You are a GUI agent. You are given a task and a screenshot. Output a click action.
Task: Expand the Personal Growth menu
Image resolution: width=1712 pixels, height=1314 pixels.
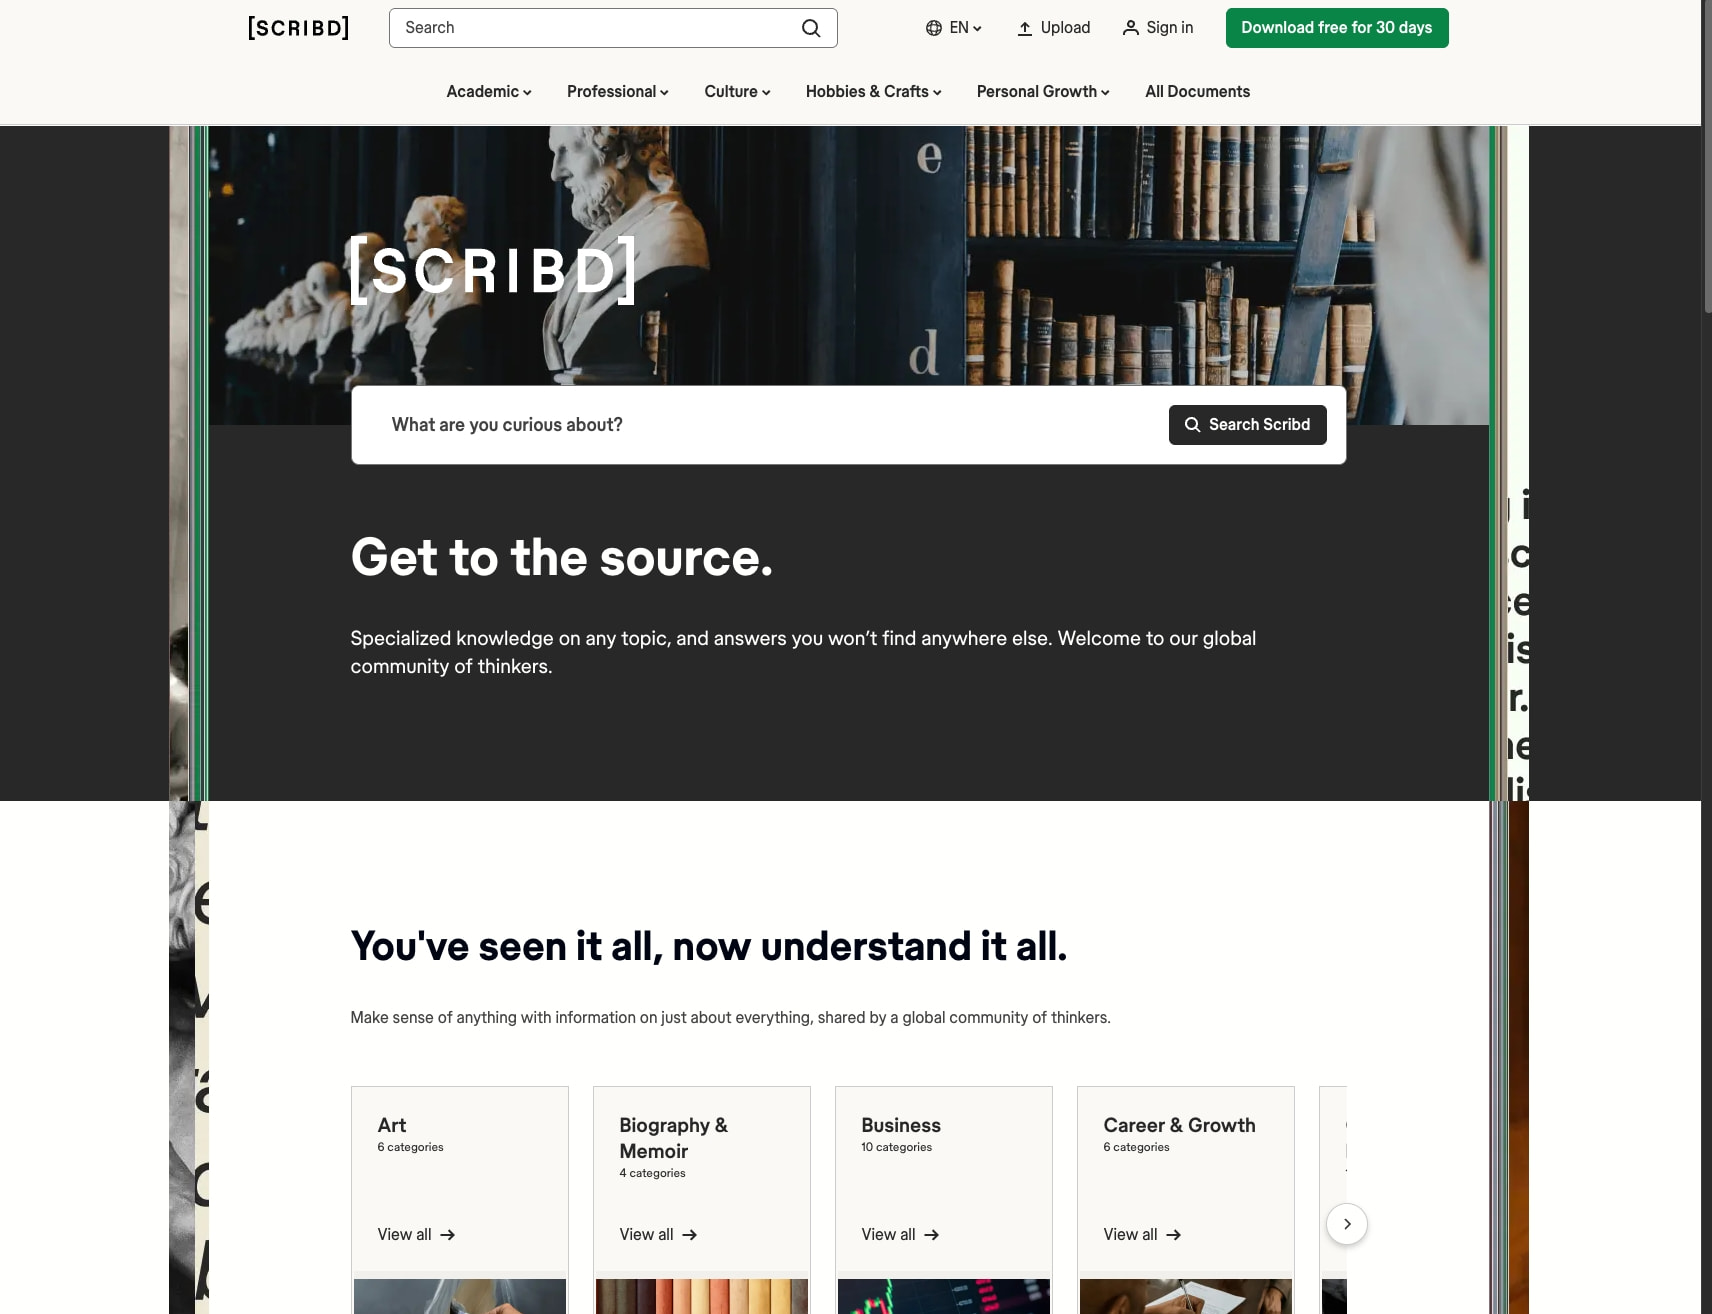pos(1043,92)
